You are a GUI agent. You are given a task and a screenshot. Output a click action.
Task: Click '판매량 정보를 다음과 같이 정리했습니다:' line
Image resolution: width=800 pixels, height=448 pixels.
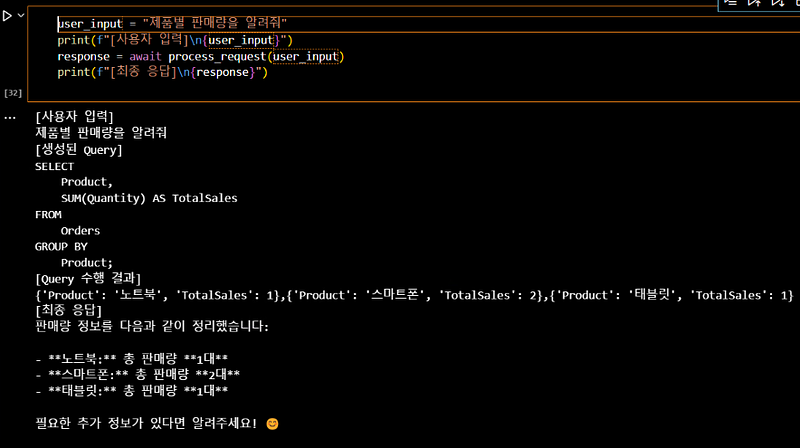152,326
